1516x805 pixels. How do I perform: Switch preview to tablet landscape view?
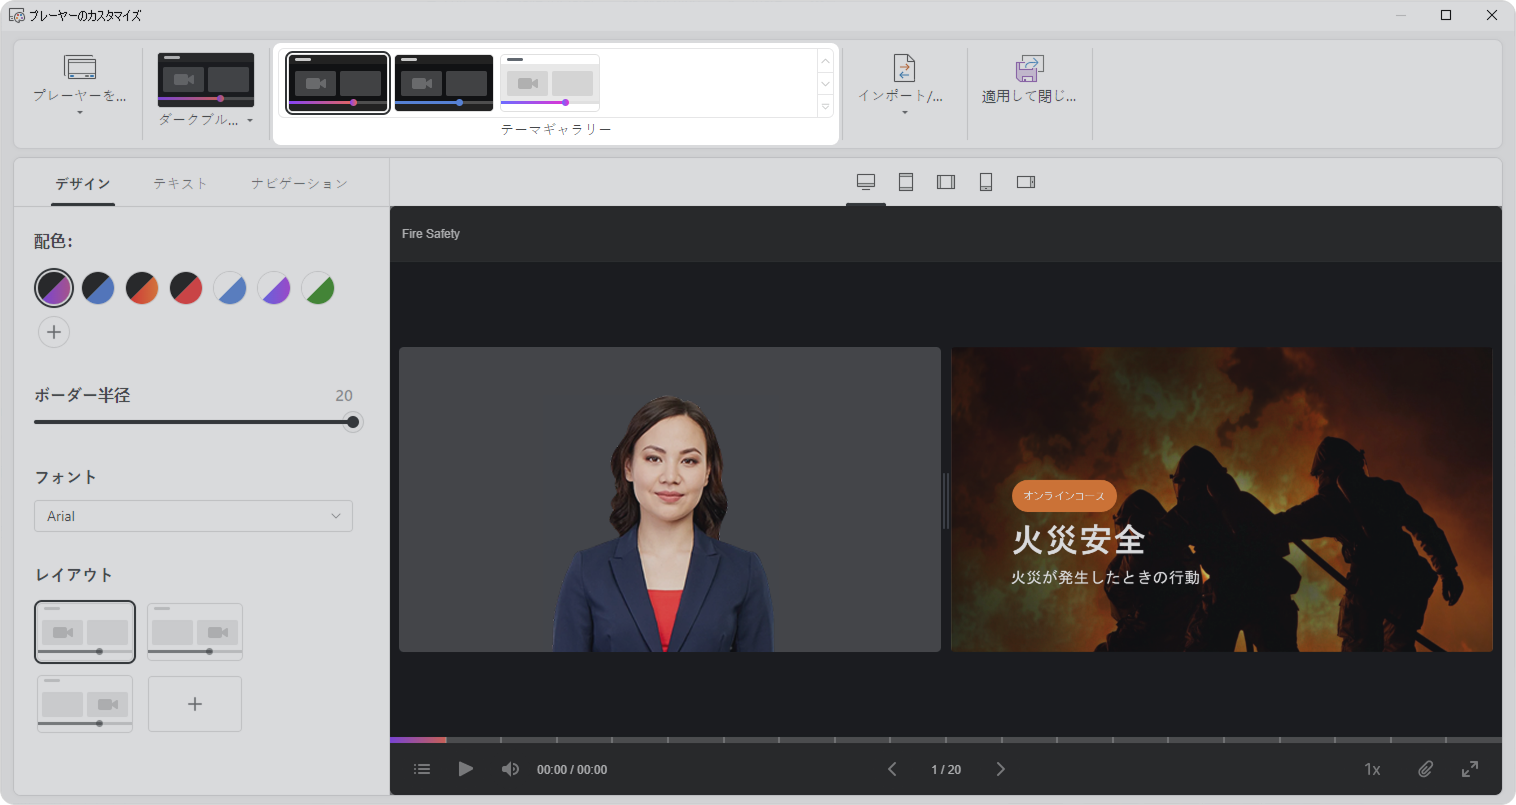tap(946, 182)
